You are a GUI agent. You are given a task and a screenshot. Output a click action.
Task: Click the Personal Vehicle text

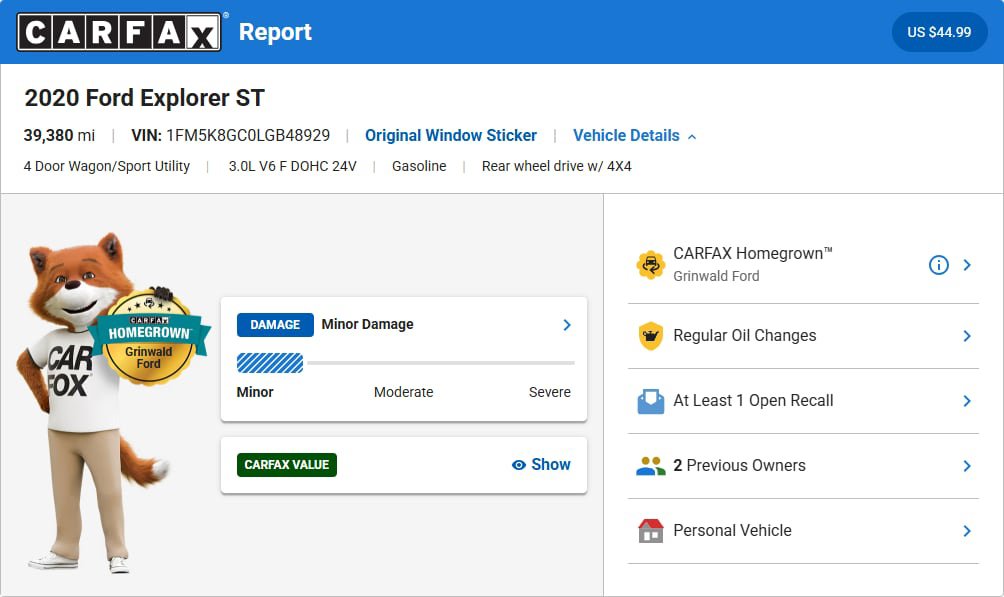(x=733, y=530)
